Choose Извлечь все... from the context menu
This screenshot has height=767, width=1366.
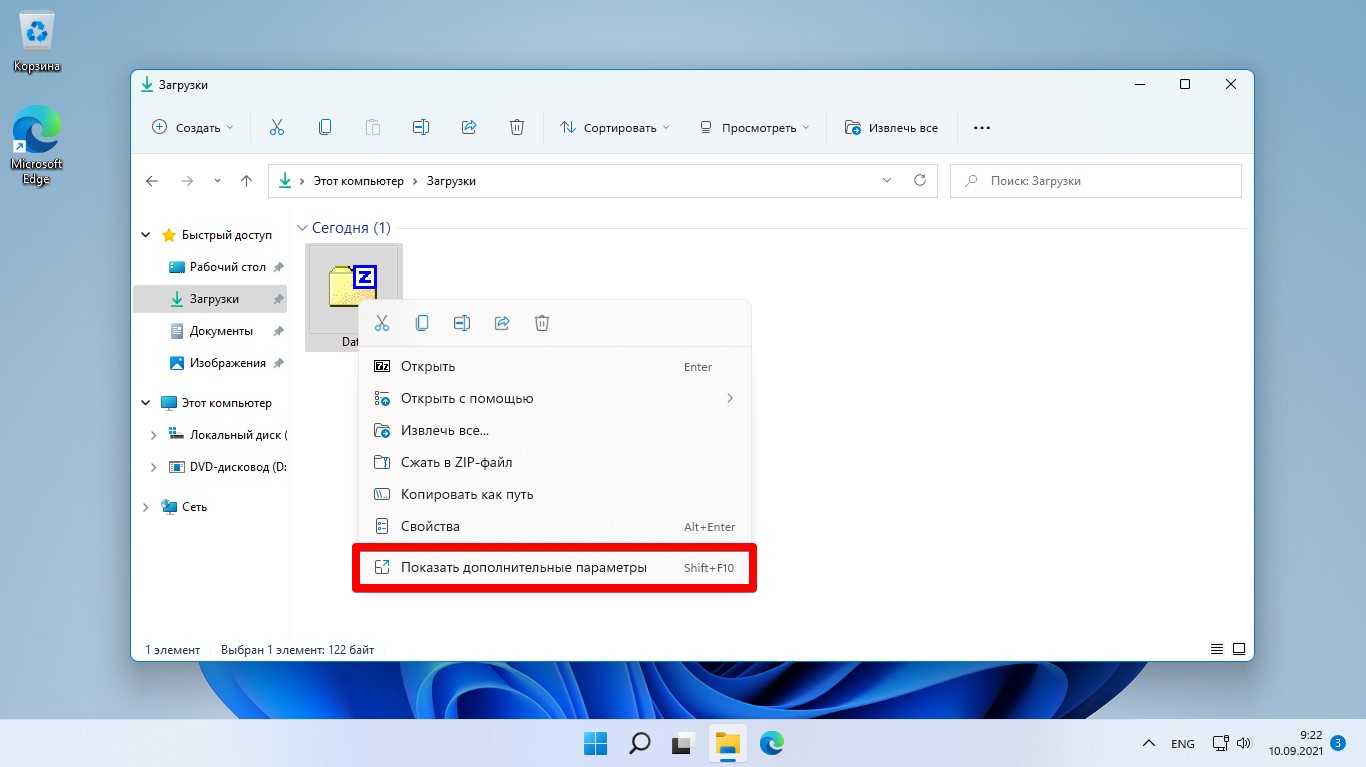[445, 430]
